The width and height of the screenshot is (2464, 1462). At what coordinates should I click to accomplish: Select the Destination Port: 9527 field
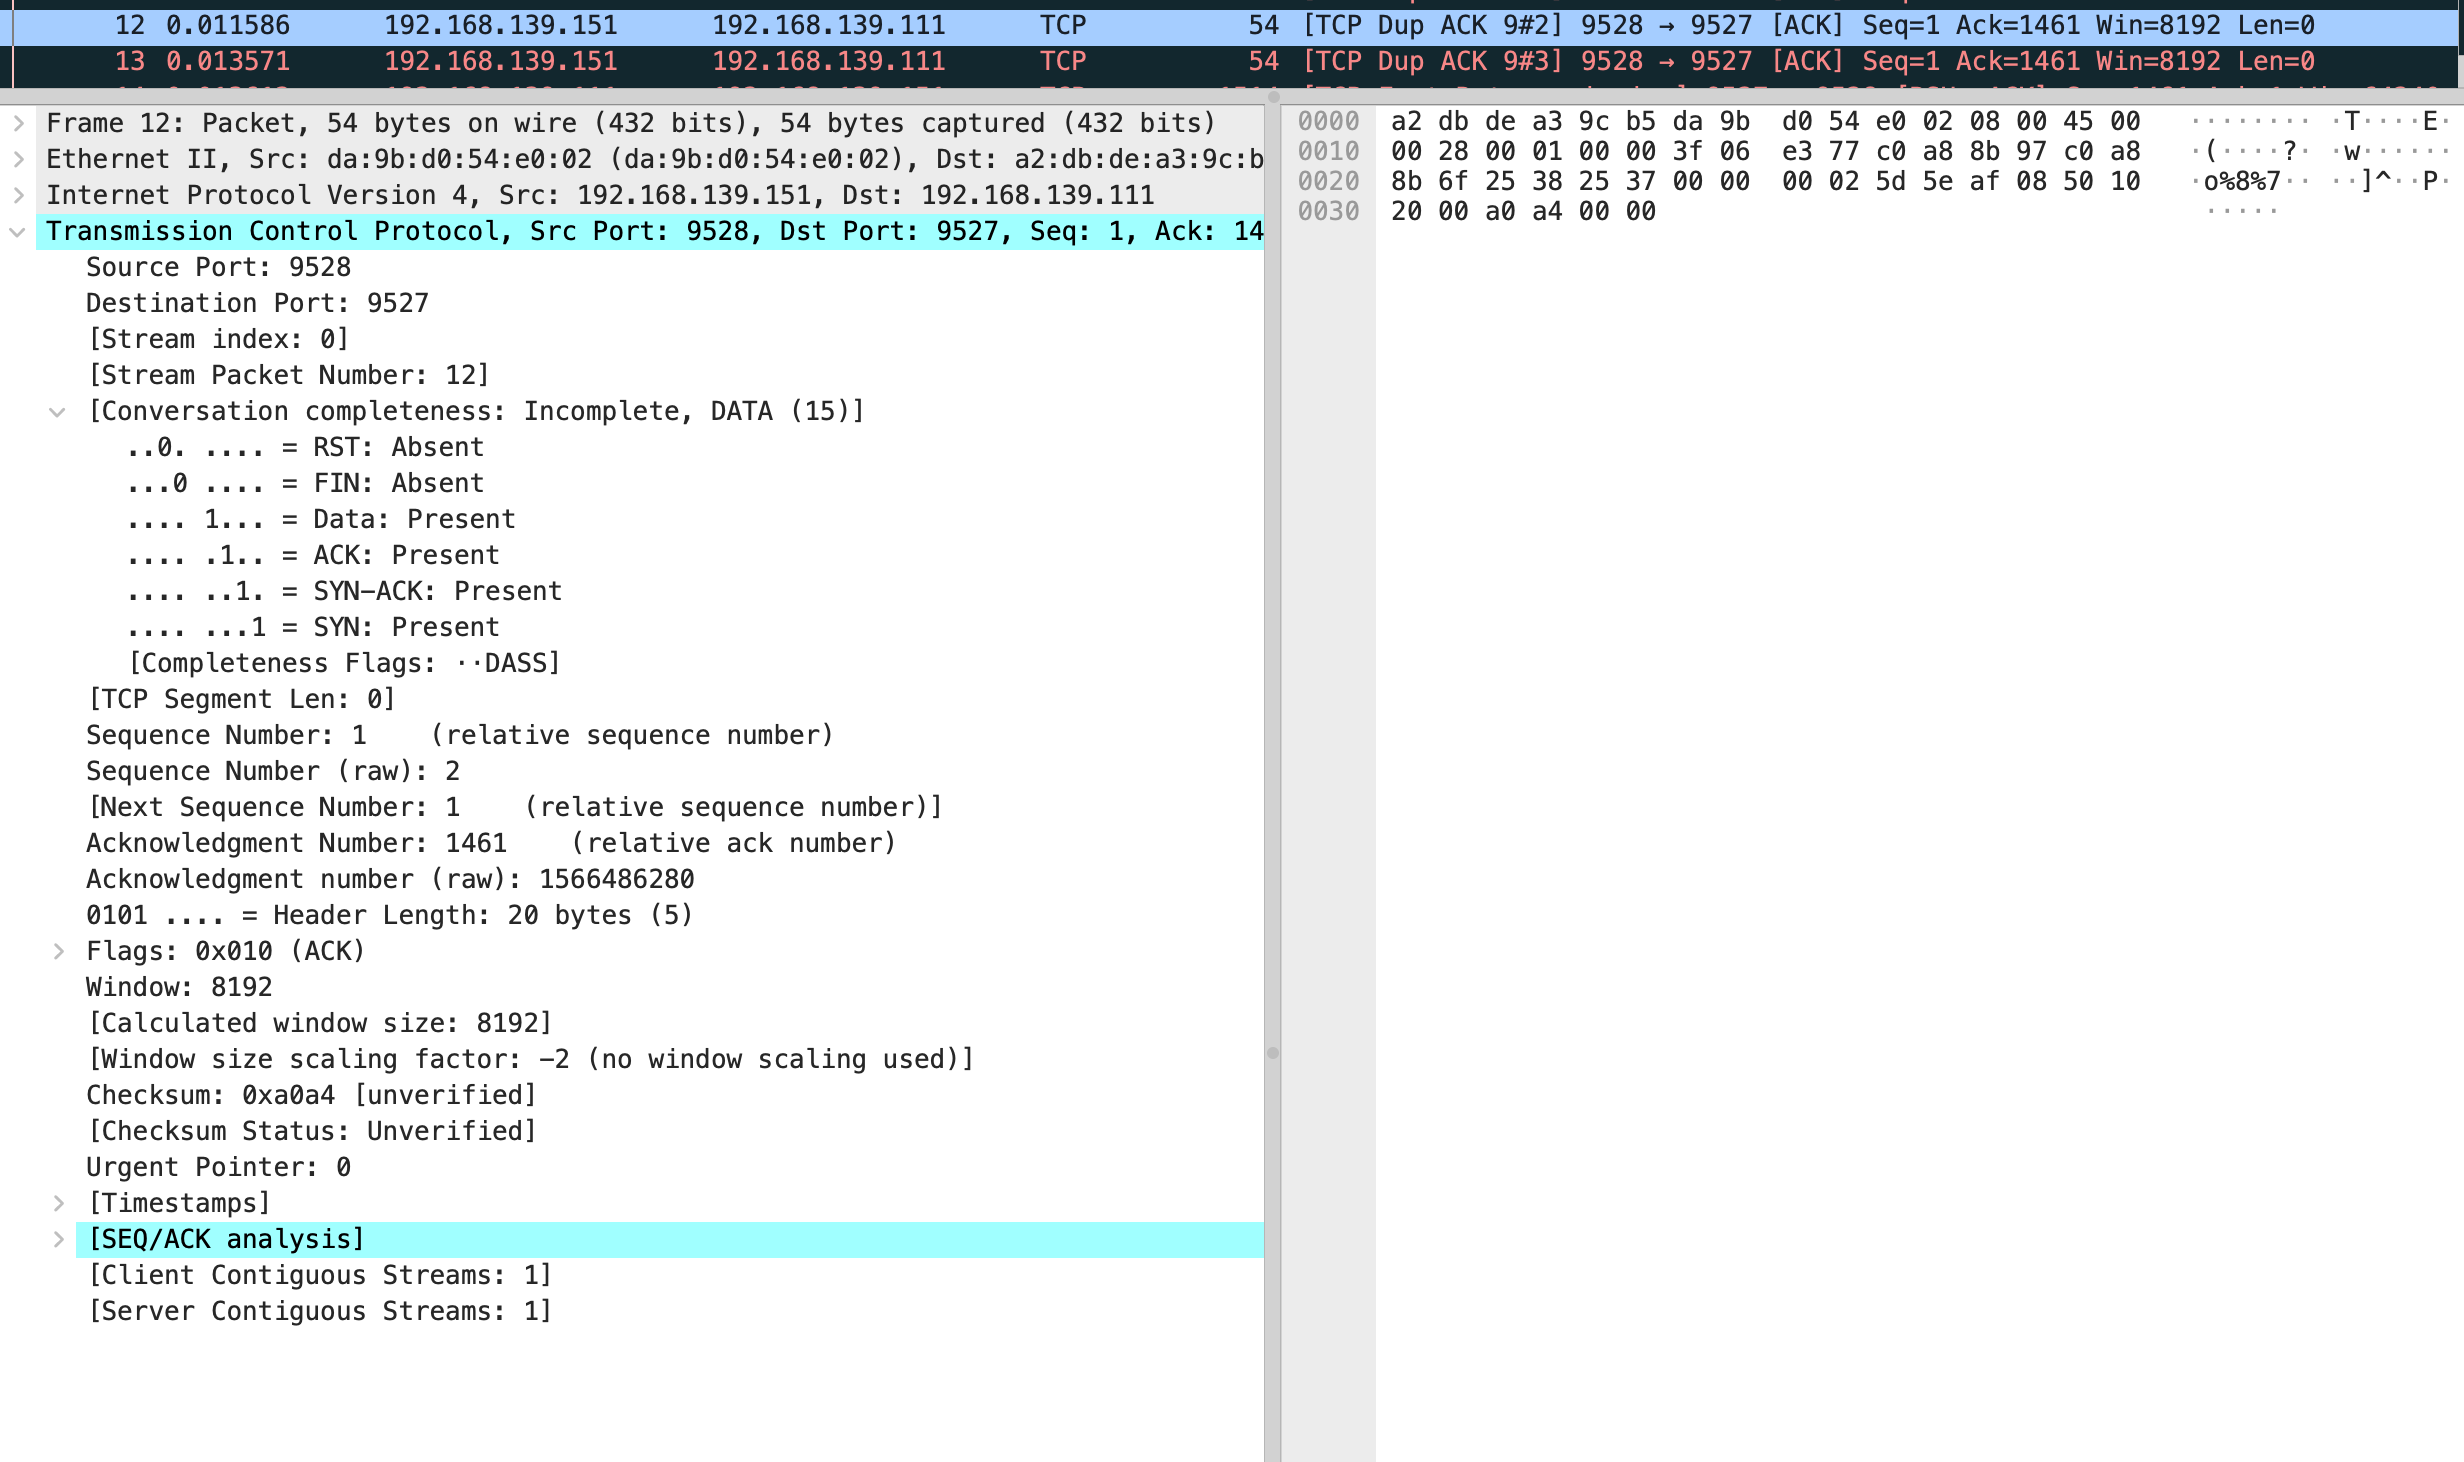(257, 303)
